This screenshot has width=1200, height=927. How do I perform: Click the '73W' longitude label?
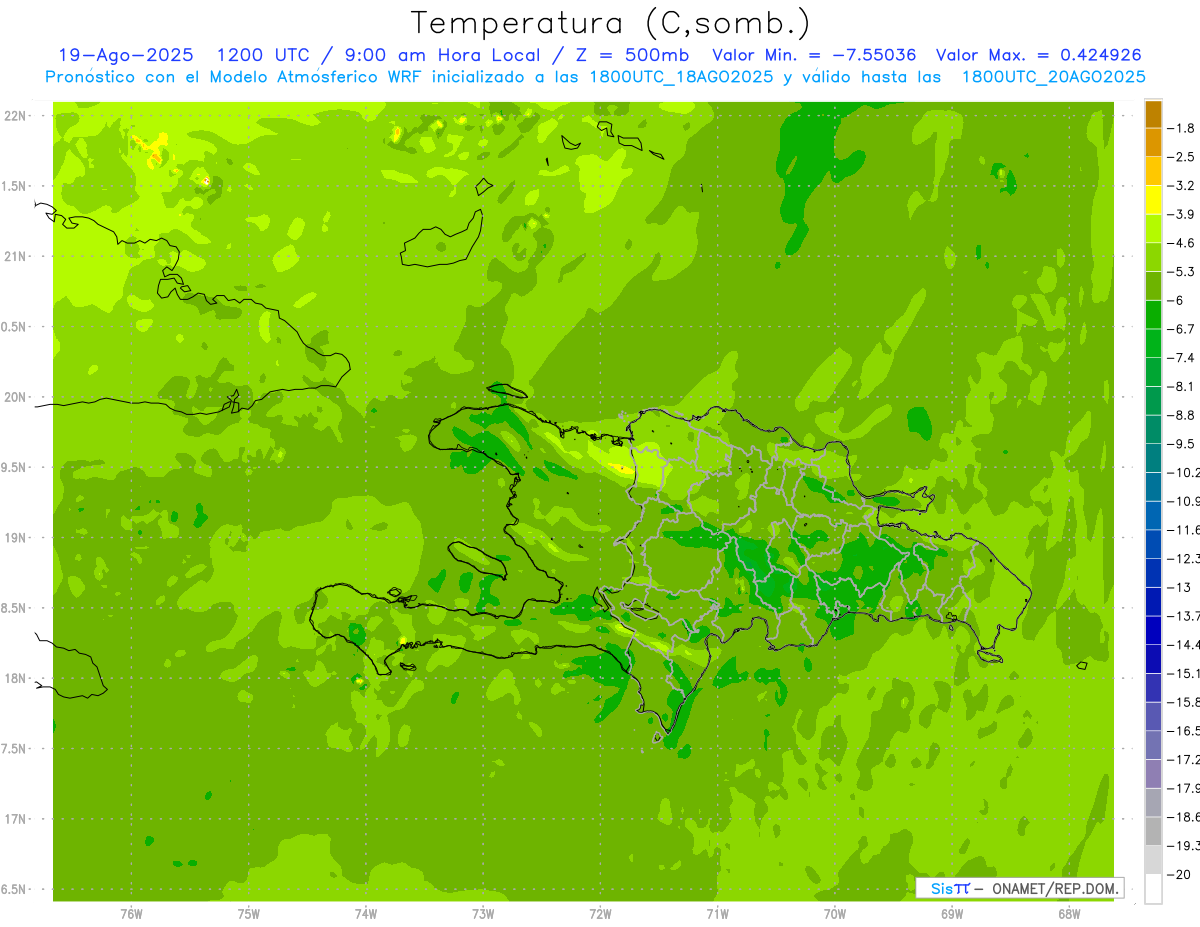483,914
